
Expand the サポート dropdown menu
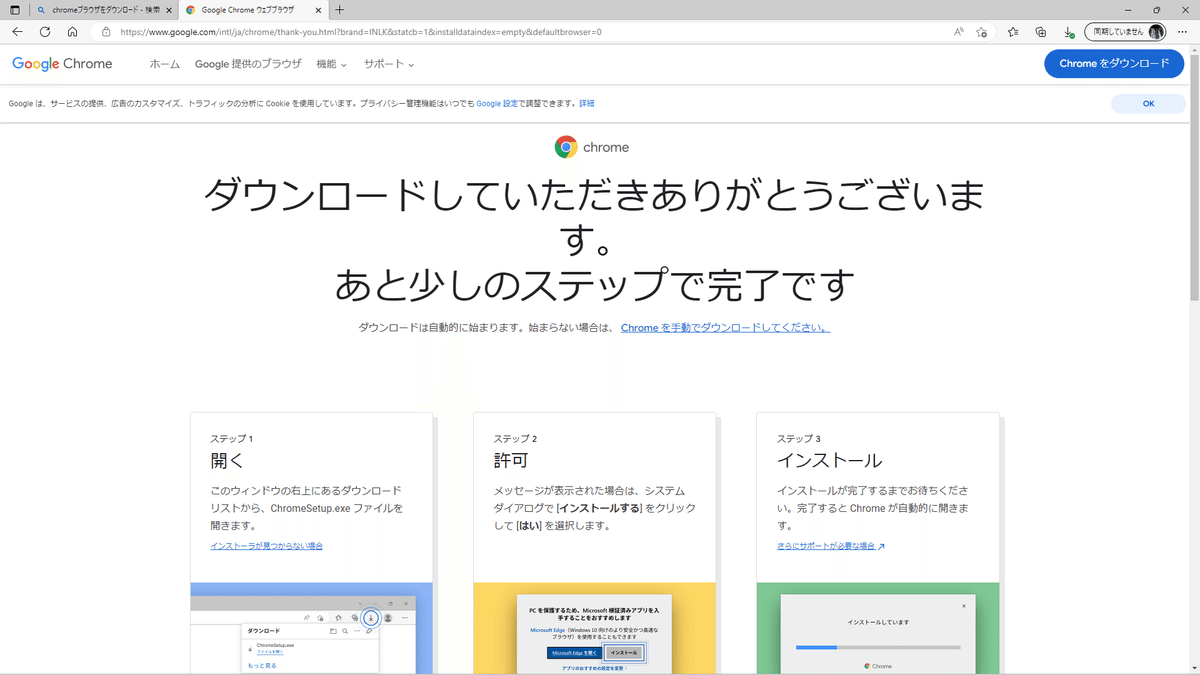389,64
